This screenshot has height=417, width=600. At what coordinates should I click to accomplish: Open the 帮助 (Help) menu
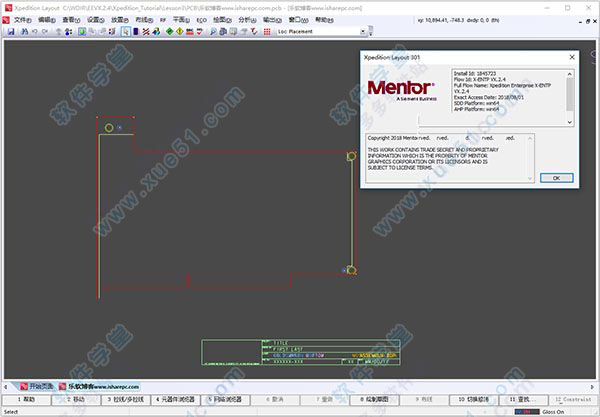(324, 19)
